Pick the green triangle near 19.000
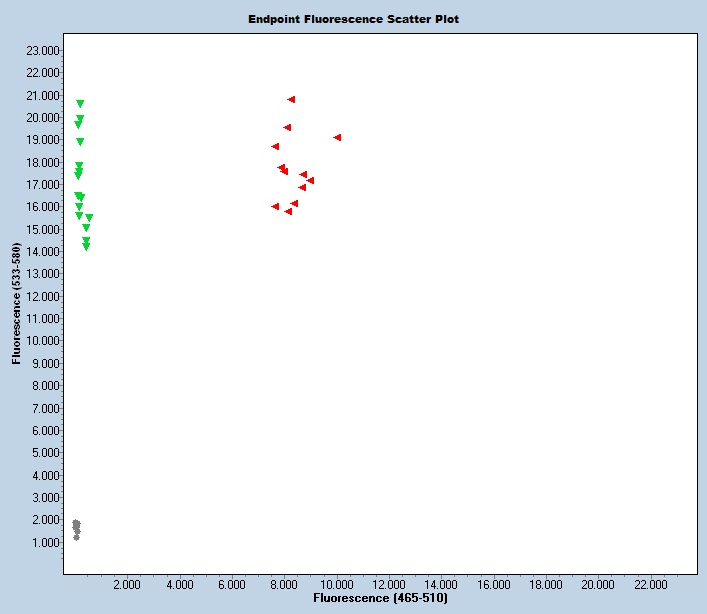The width and height of the screenshot is (707, 614). [x=80, y=142]
